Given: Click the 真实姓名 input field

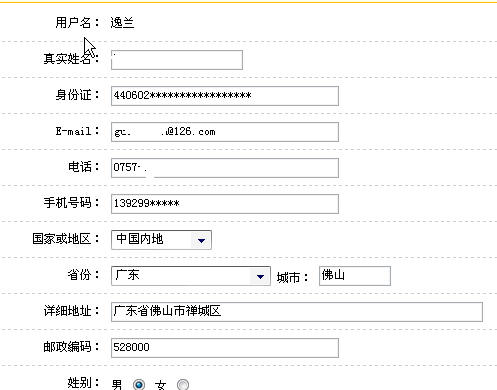Looking at the screenshot, I should click(177, 60).
